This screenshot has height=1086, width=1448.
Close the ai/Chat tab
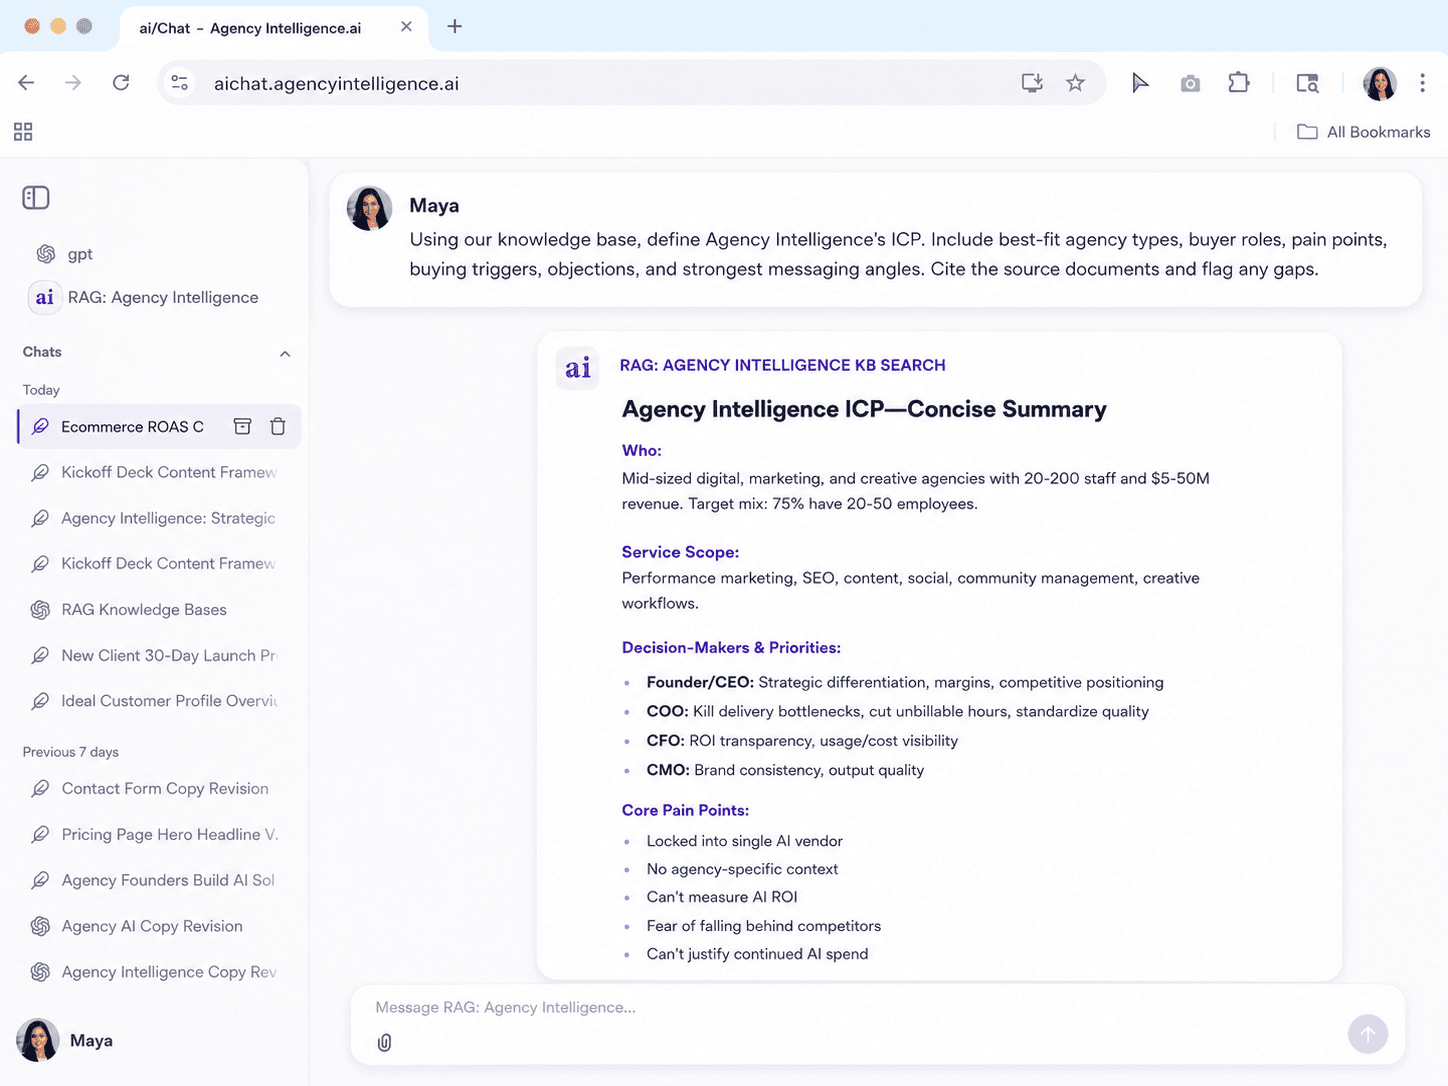[x=406, y=27]
